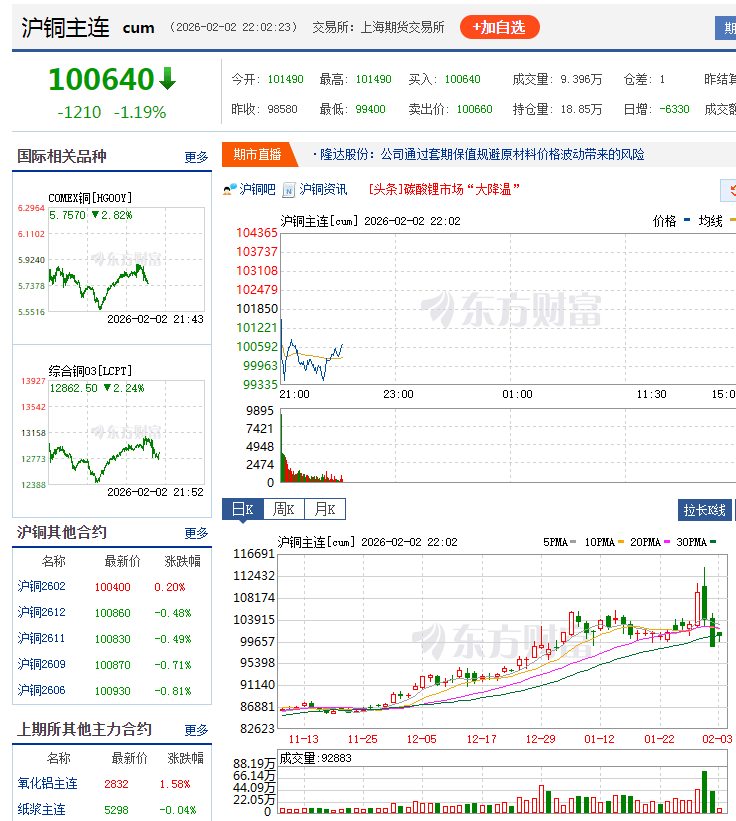Click the 上海期货交易所 exchange text

click(403, 27)
